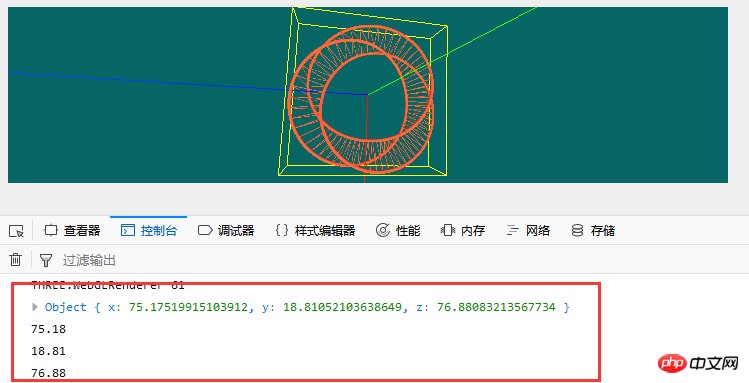The height and width of the screenshot is (383, 749).
Task: Clear console with the trash icon
Action: click(15, 260)
